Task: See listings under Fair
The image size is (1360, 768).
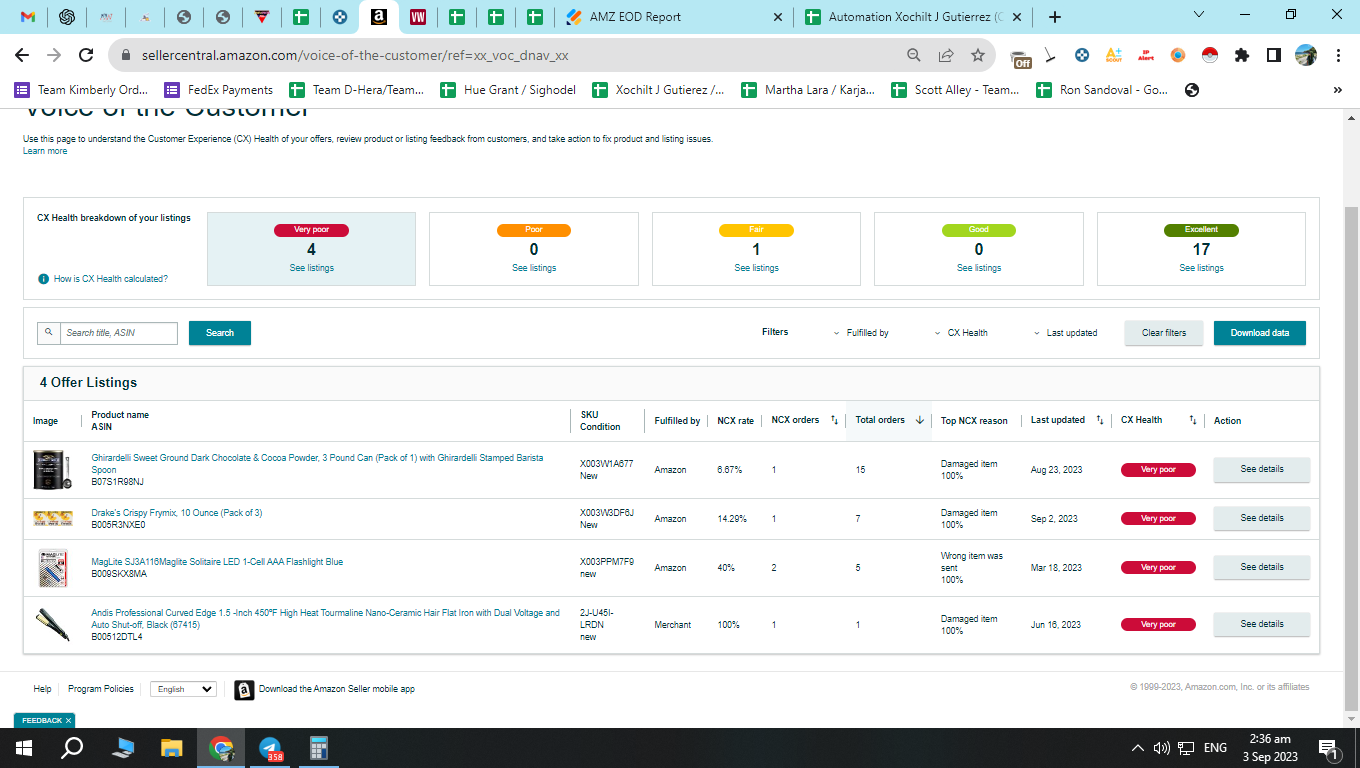Action: click(x=756, y=268)
